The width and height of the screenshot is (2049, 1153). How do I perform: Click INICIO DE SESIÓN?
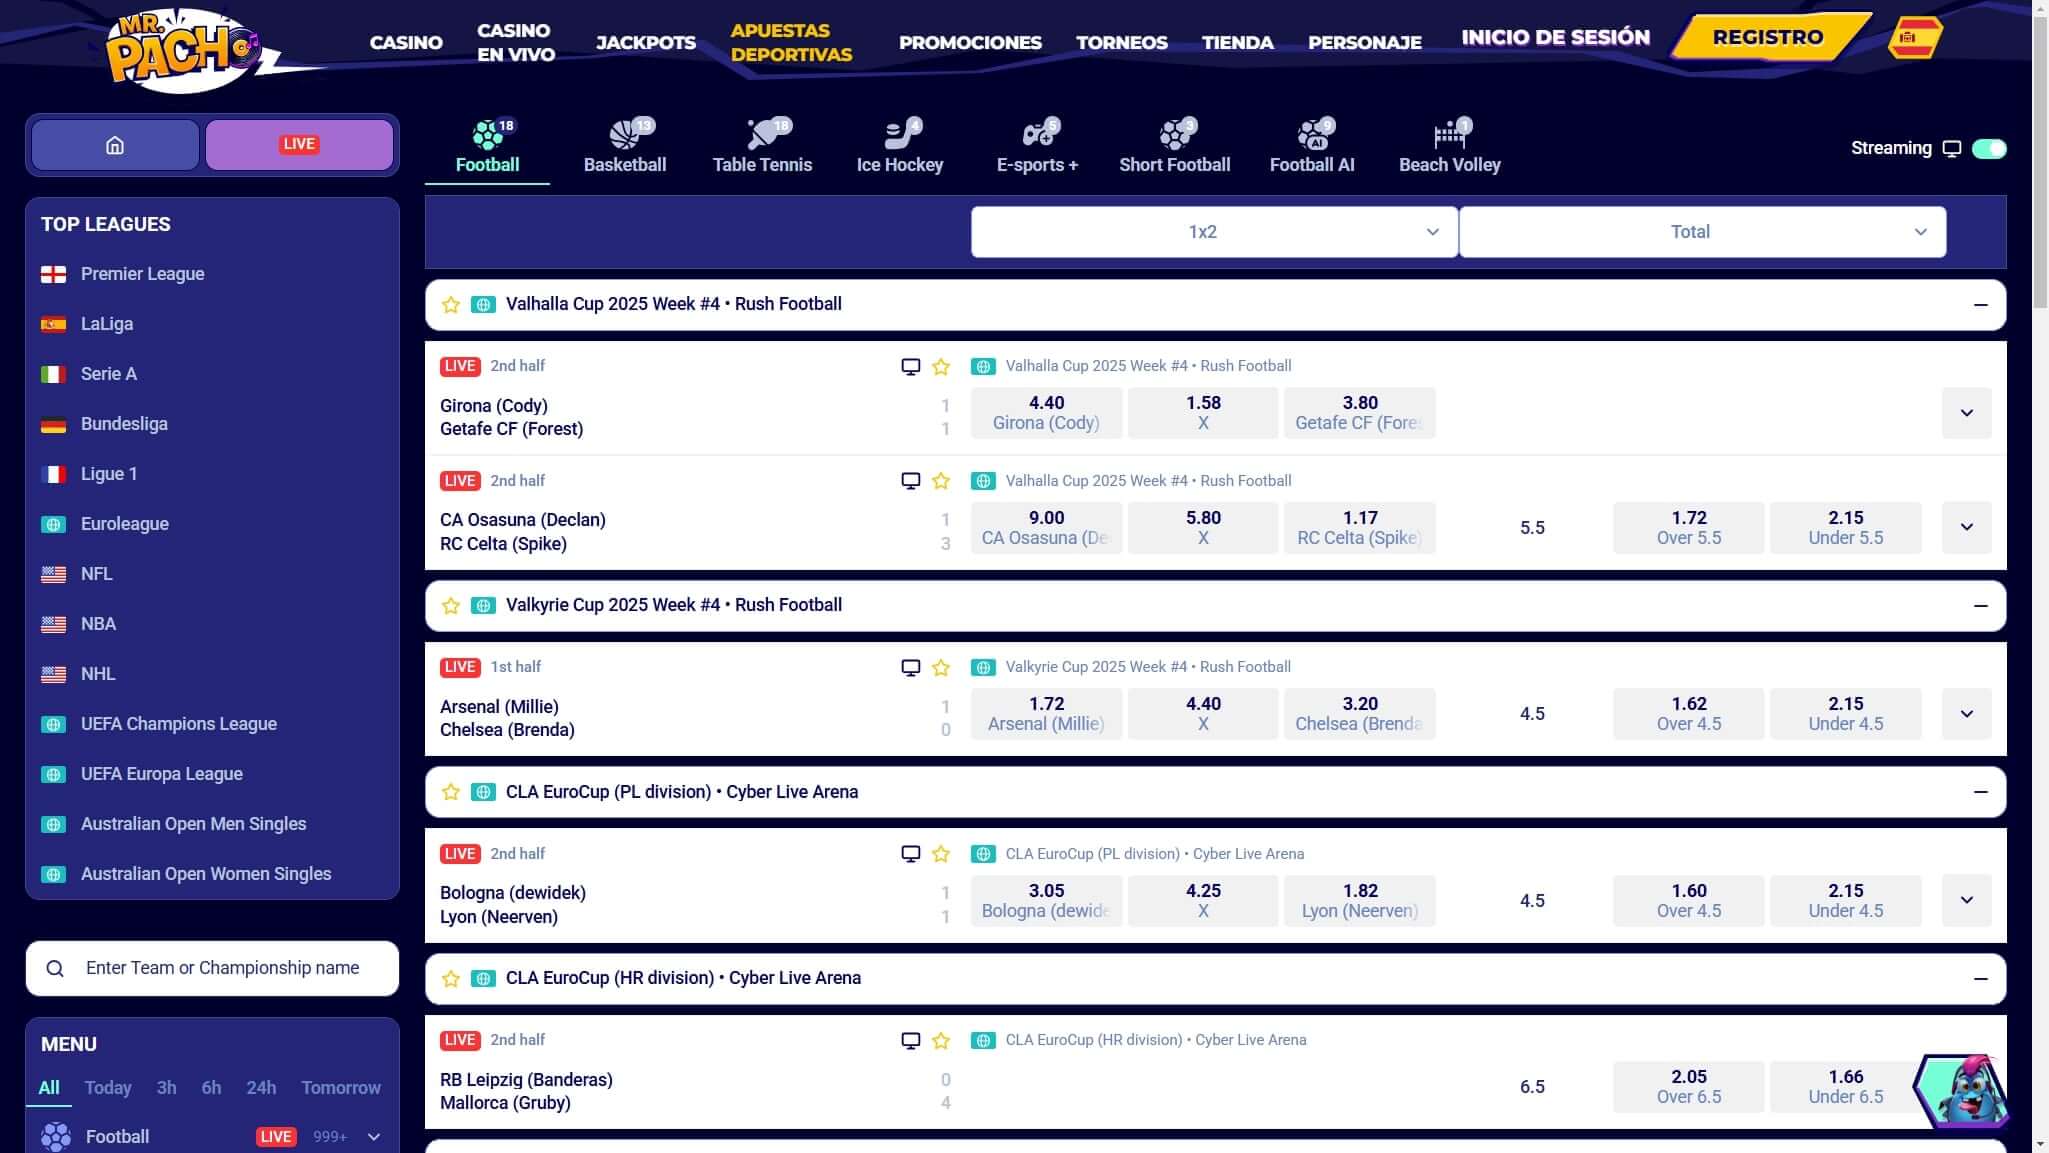pos(1556,38)
